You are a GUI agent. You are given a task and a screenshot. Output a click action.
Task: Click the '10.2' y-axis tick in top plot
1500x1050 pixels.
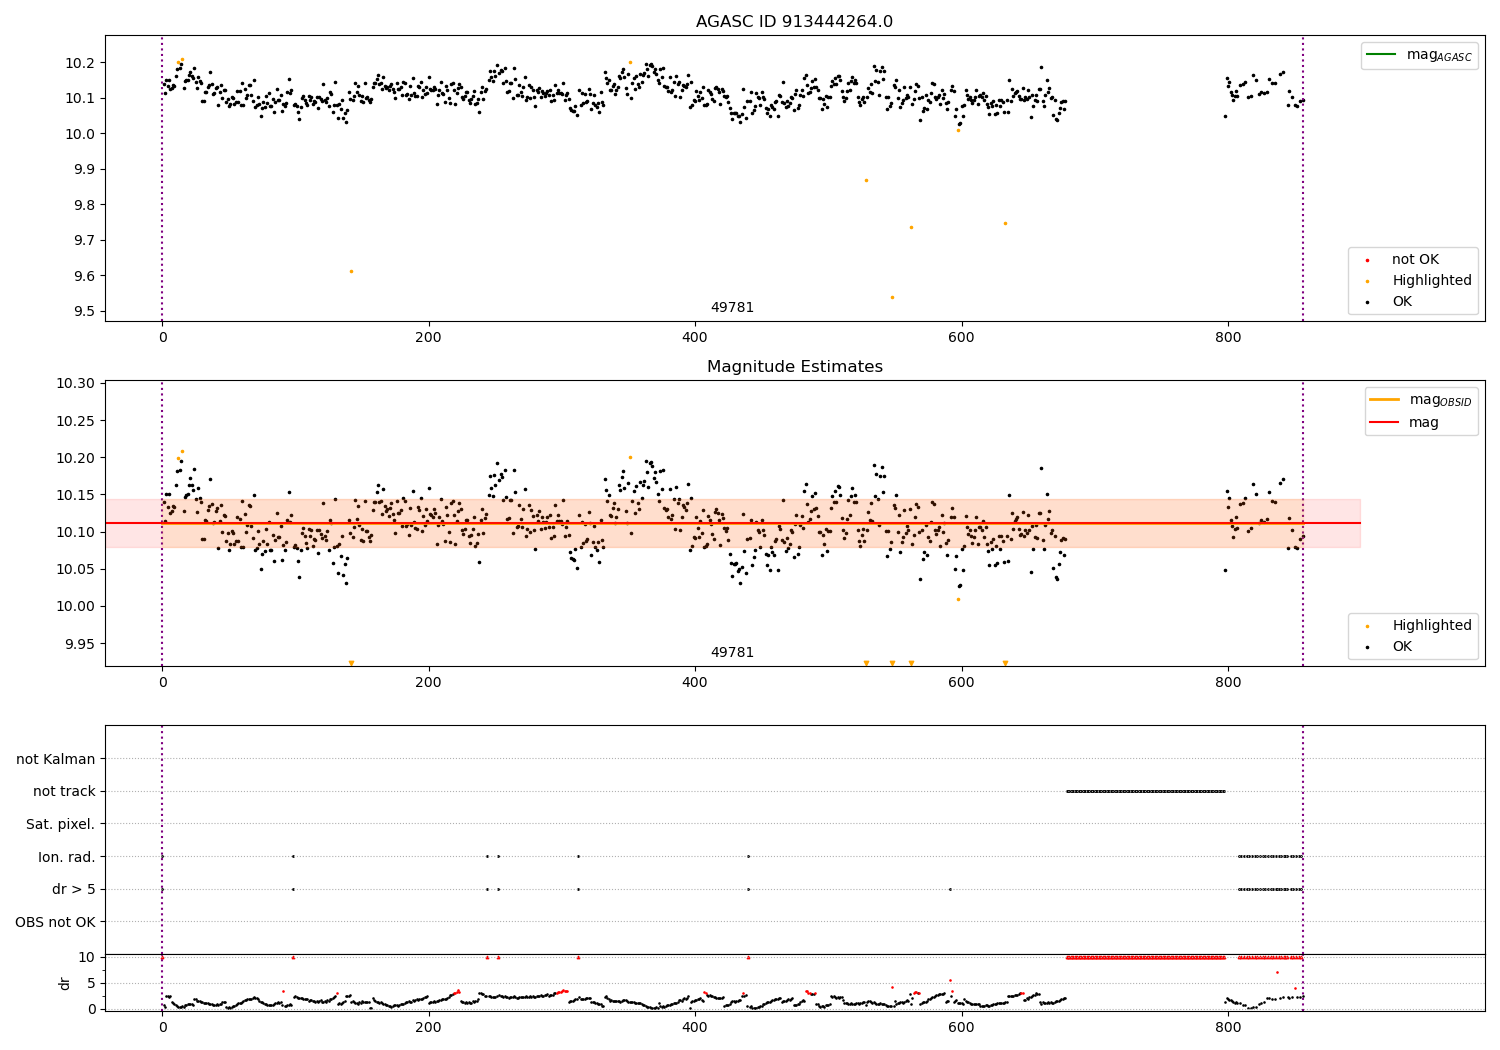pos(80,63)
